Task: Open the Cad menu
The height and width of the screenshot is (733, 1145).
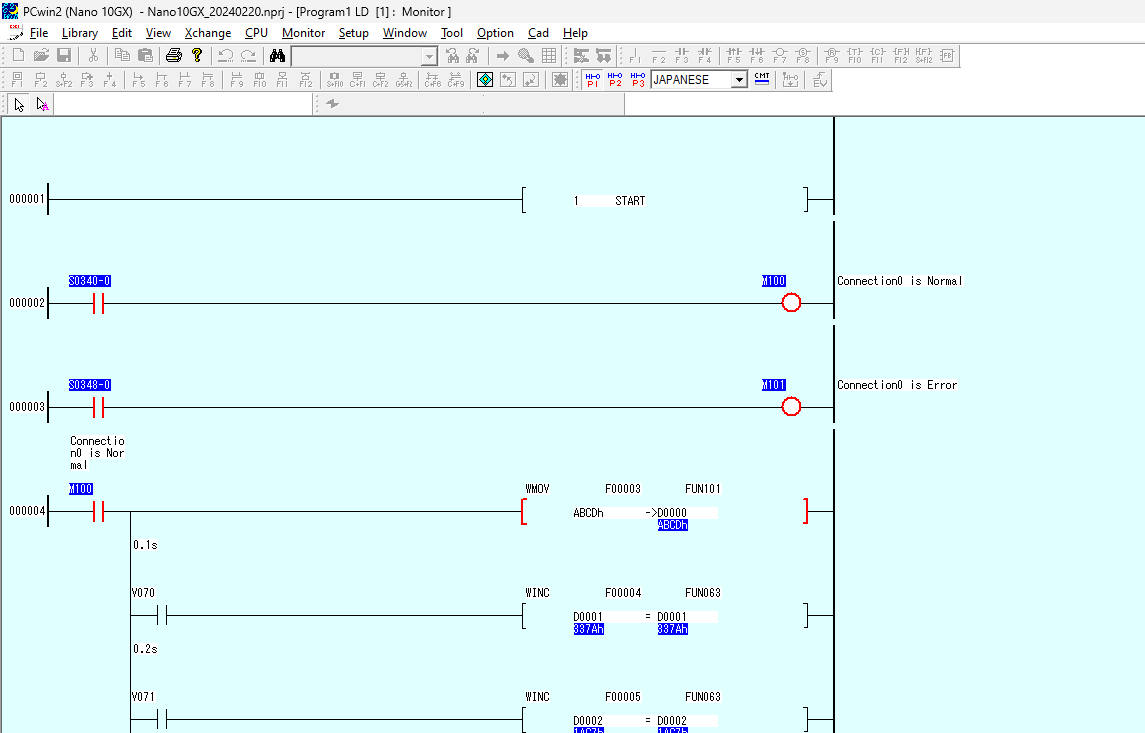Action: [x=538, y=33]
